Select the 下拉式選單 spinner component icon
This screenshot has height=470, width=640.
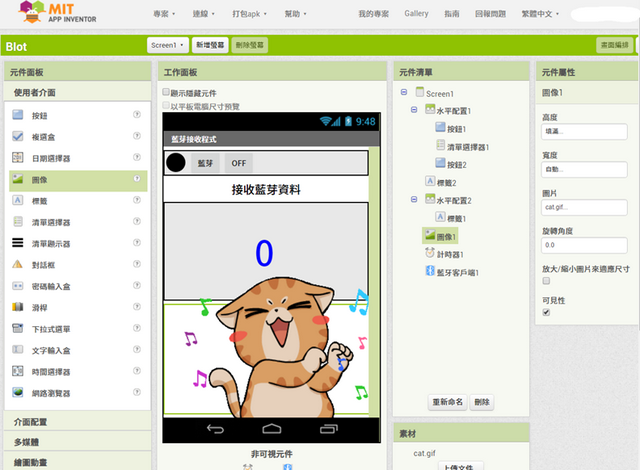pos(18,328)
